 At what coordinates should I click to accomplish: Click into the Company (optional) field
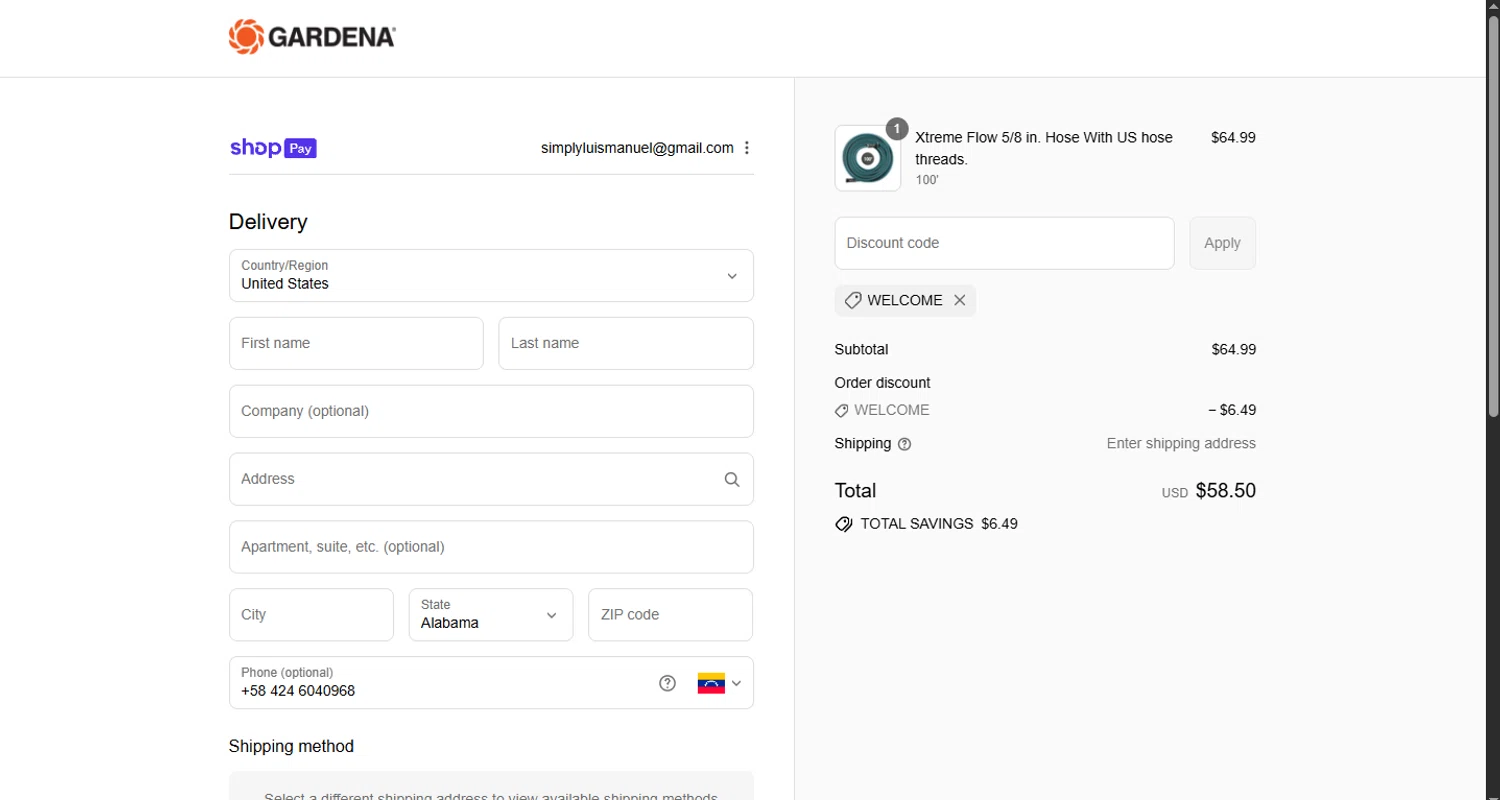(491, 411)
